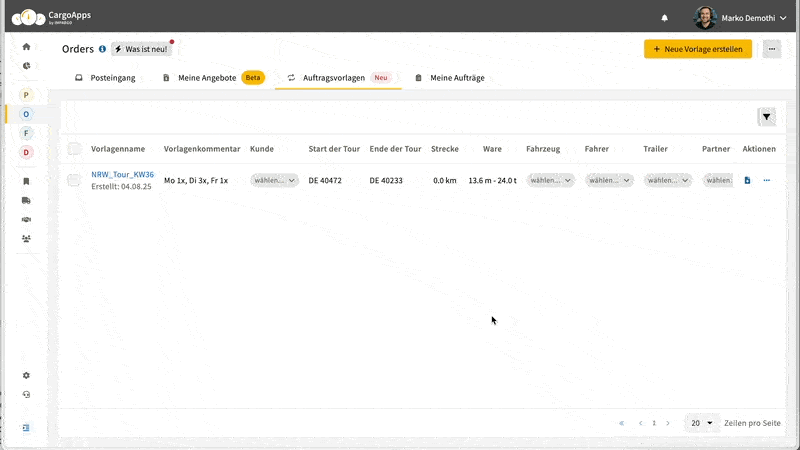The image size is (800, 450).
Task: Open the Trailer wählen dropdown
Action: [x=667, y=180]
